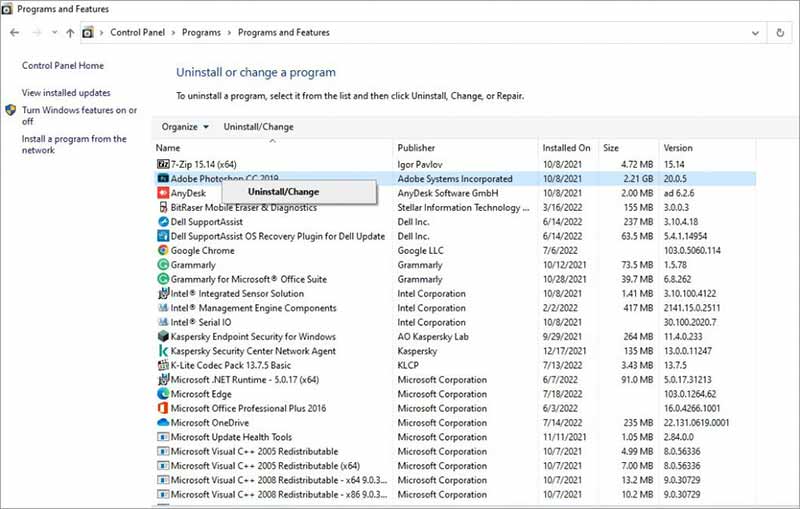Screen dimensions: 800x509
Task: Select Microsoft Visual C++ 2008 Redistributable x64 row
Action: pyautogui.click(x=455, y=480)
